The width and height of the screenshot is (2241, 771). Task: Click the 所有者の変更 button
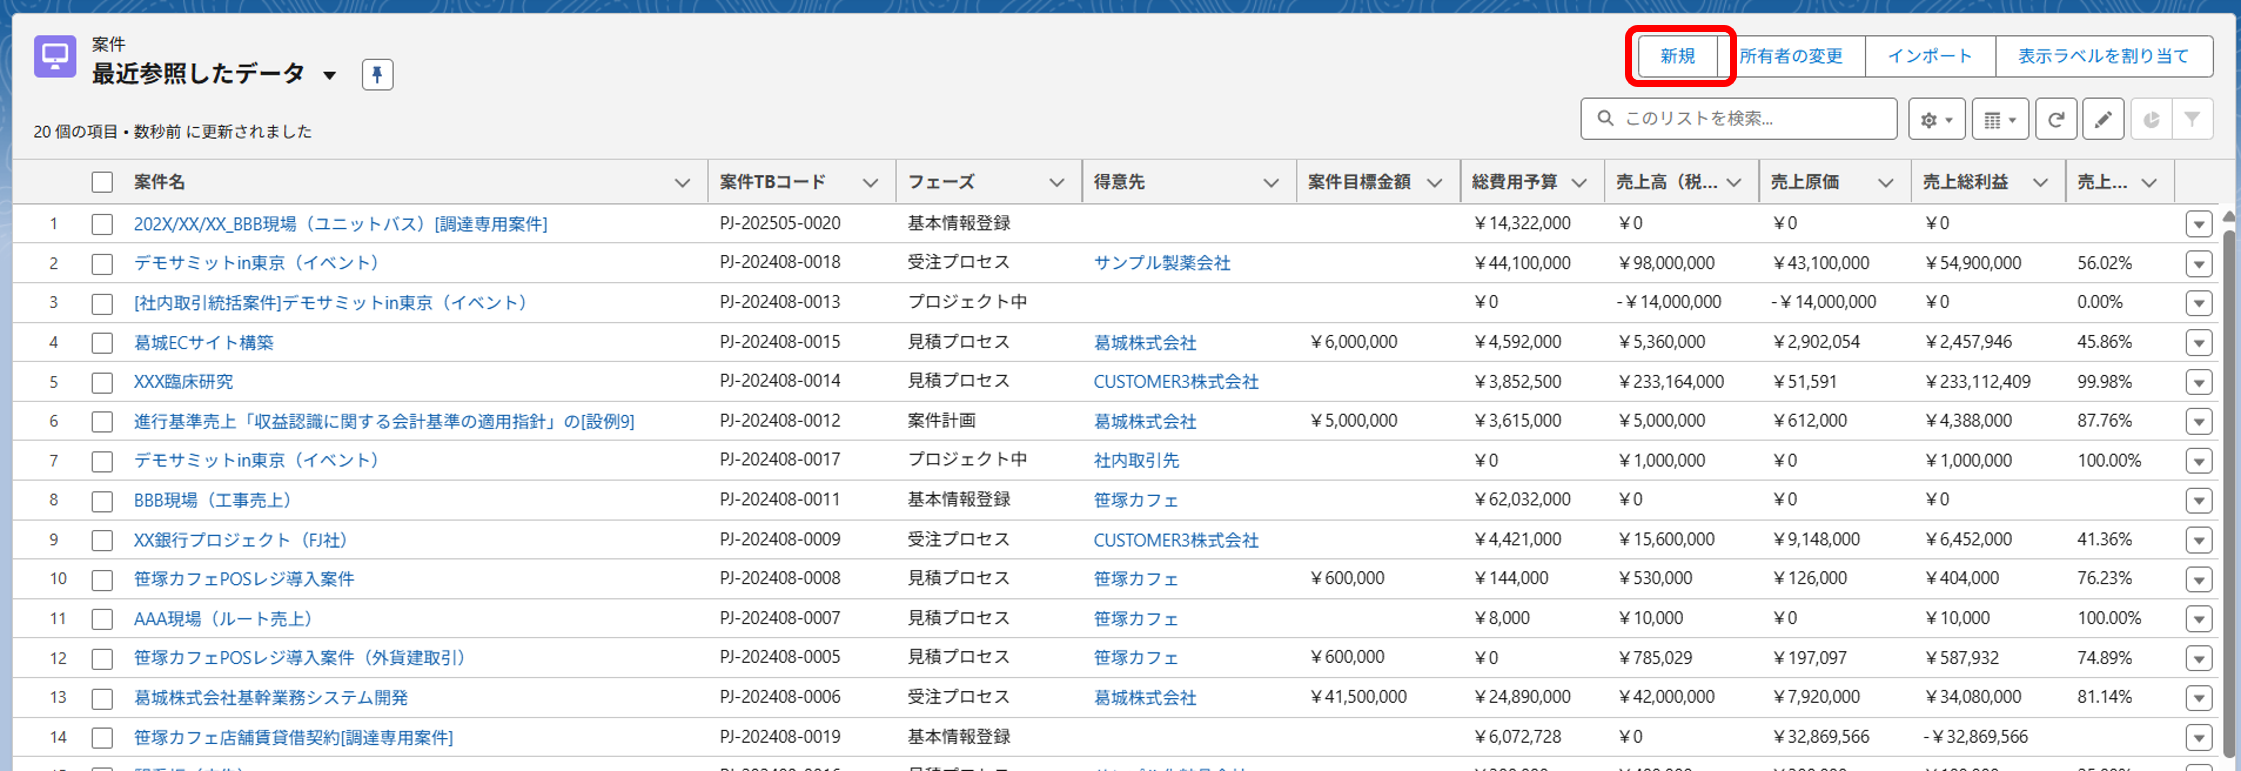tap(1791, 56)
